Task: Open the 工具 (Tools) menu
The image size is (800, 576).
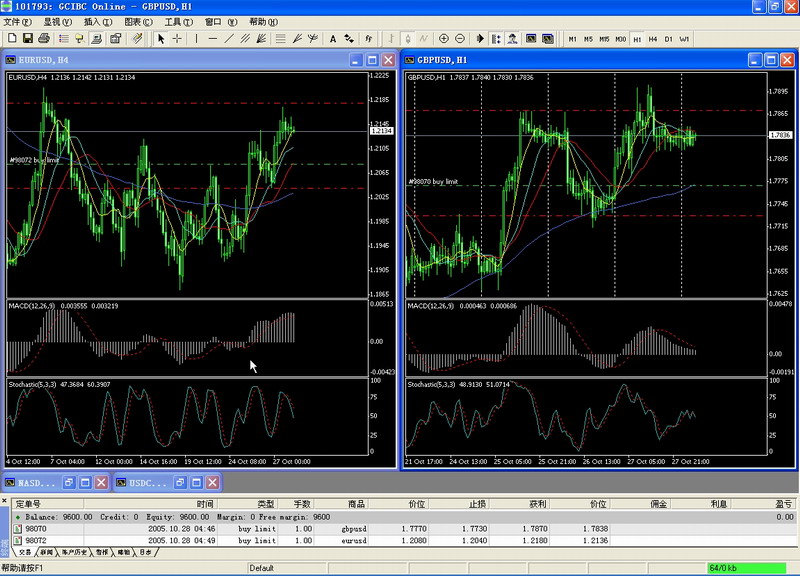Action: (177, 21)
